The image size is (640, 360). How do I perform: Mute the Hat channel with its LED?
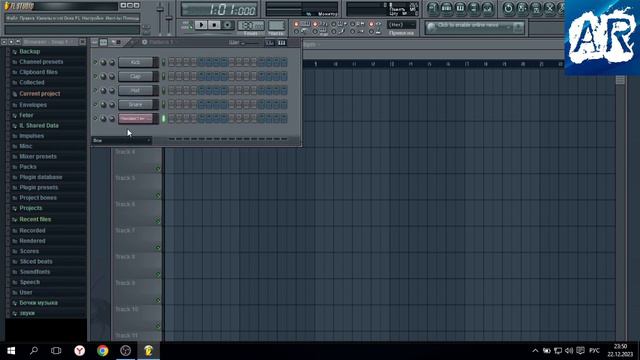pyautogui.click(x=96, y=90)
